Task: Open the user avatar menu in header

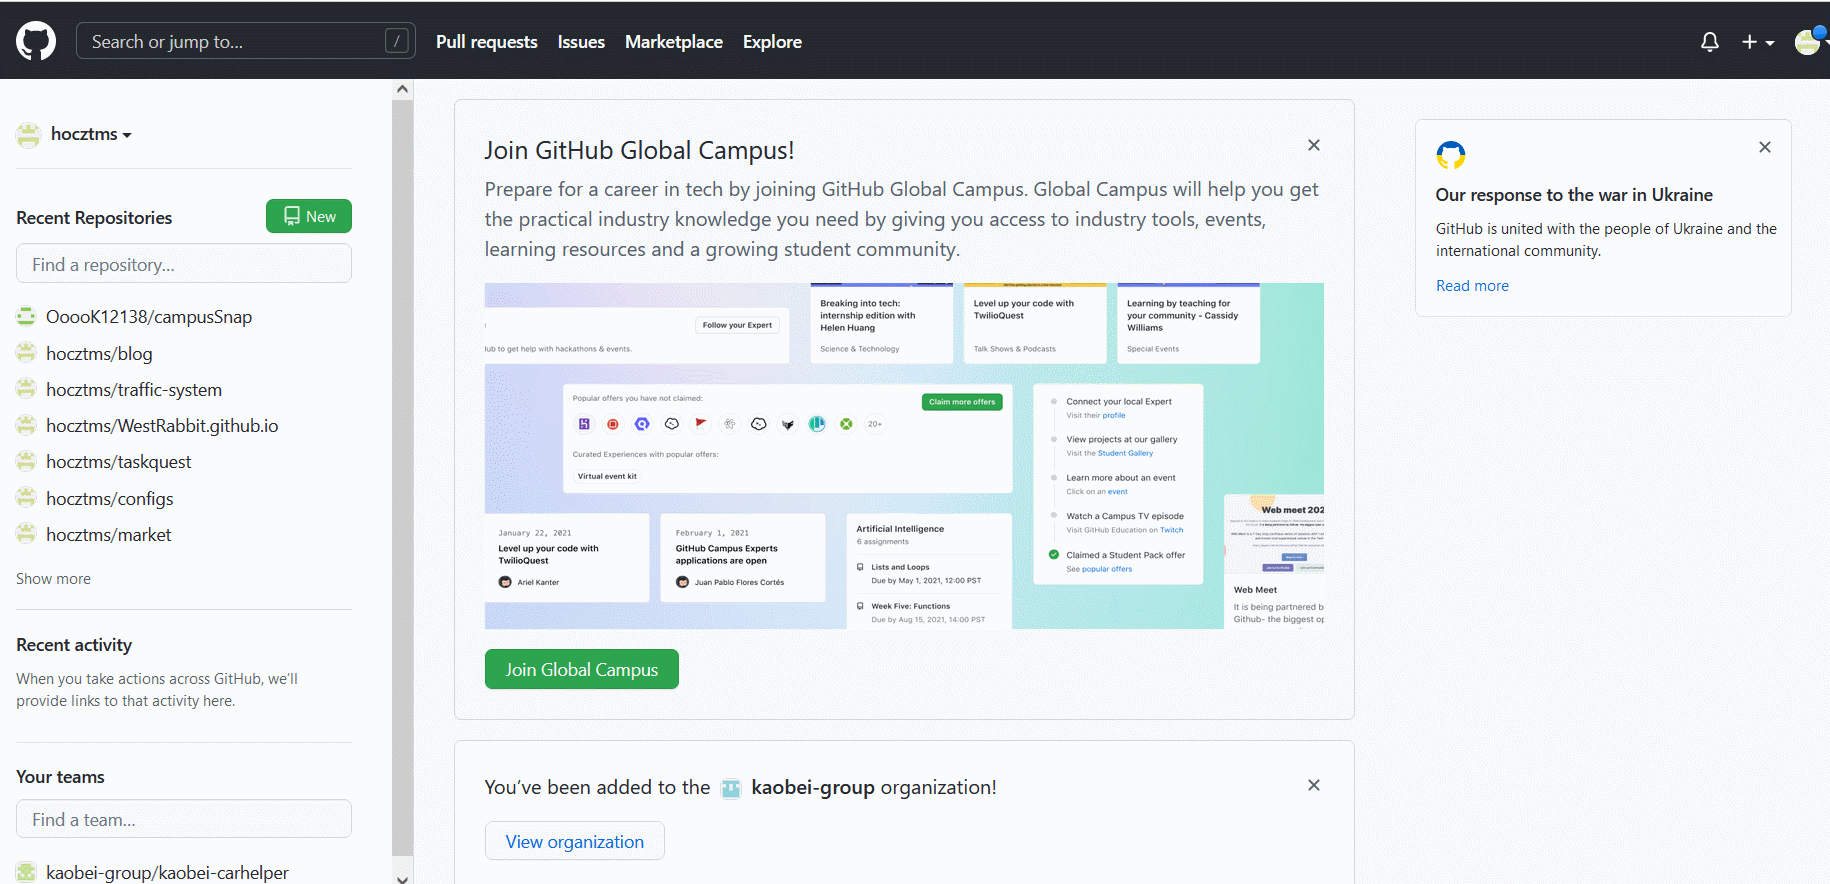Action: tap(1809, 41)
